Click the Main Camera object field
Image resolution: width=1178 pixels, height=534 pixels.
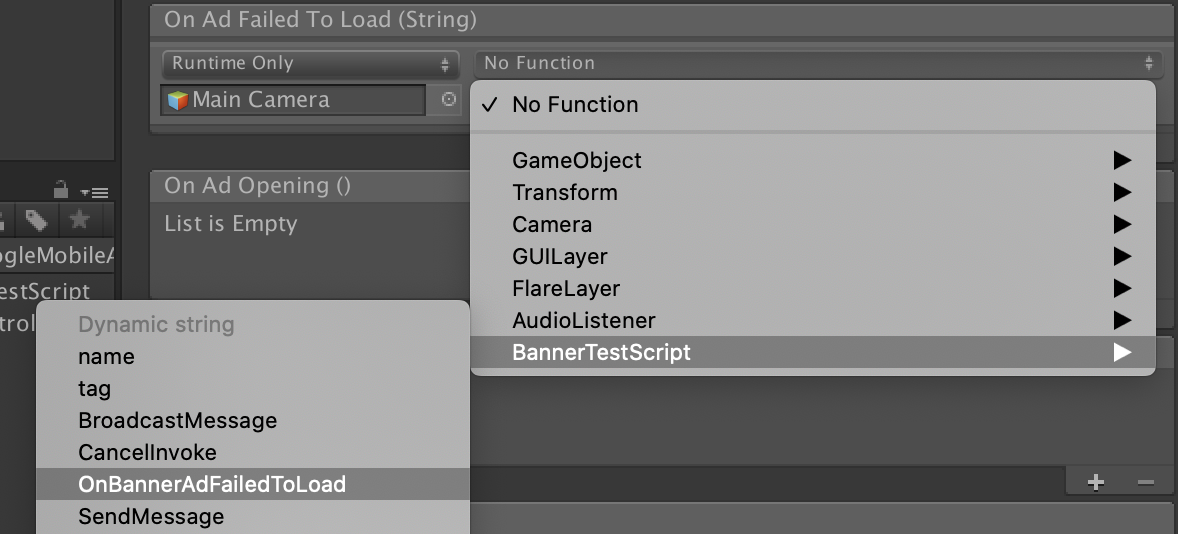295,100
